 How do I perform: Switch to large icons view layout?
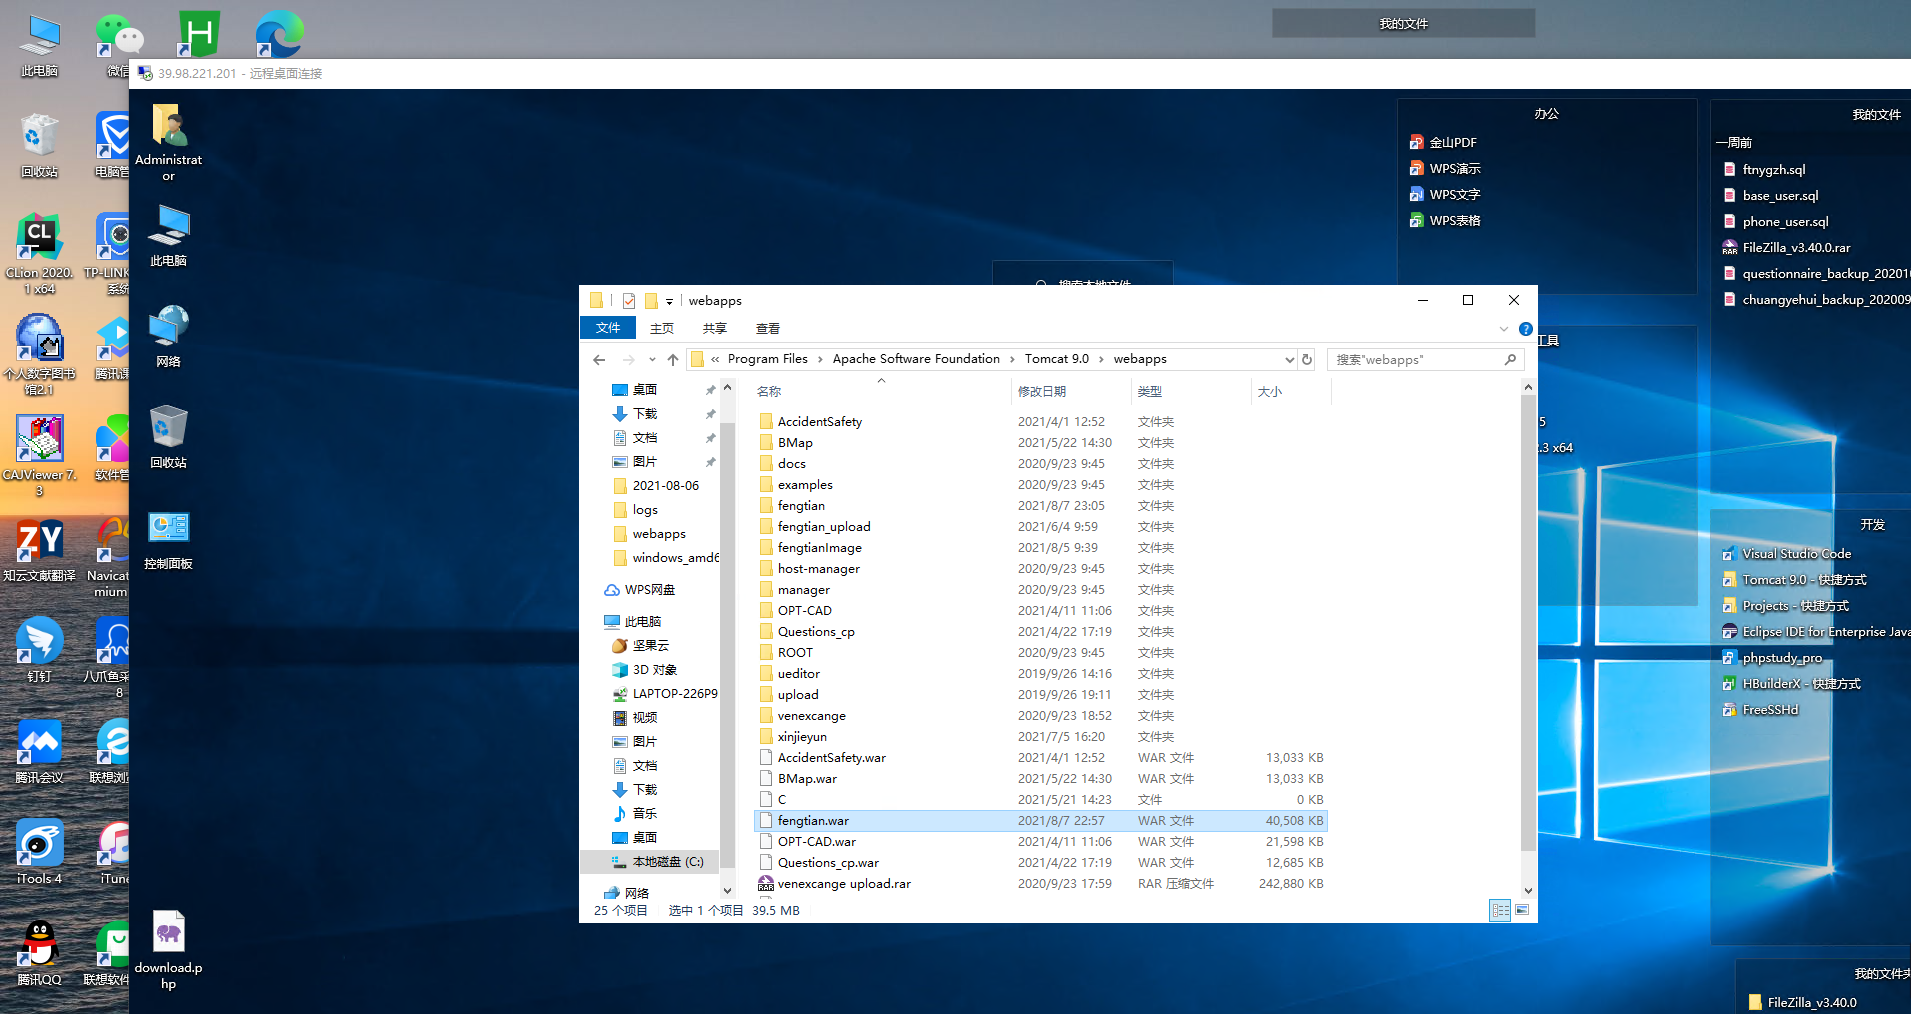point(1522,910)
